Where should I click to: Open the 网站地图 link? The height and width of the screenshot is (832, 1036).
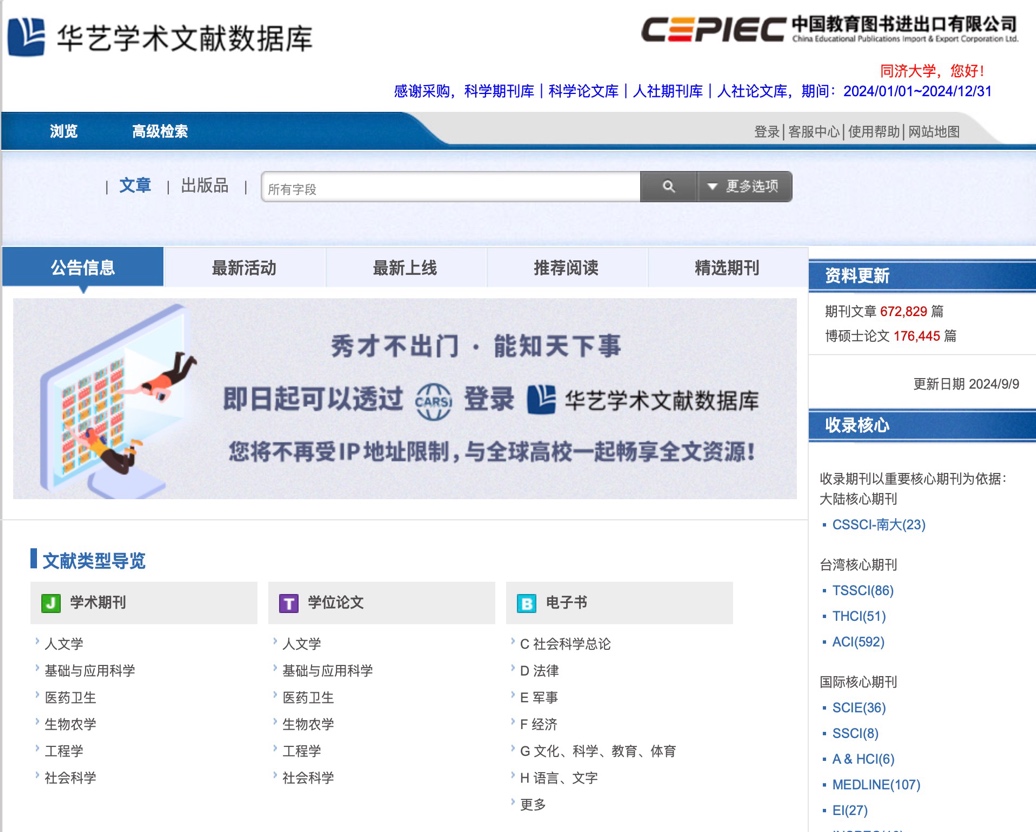tap(934, 132)
